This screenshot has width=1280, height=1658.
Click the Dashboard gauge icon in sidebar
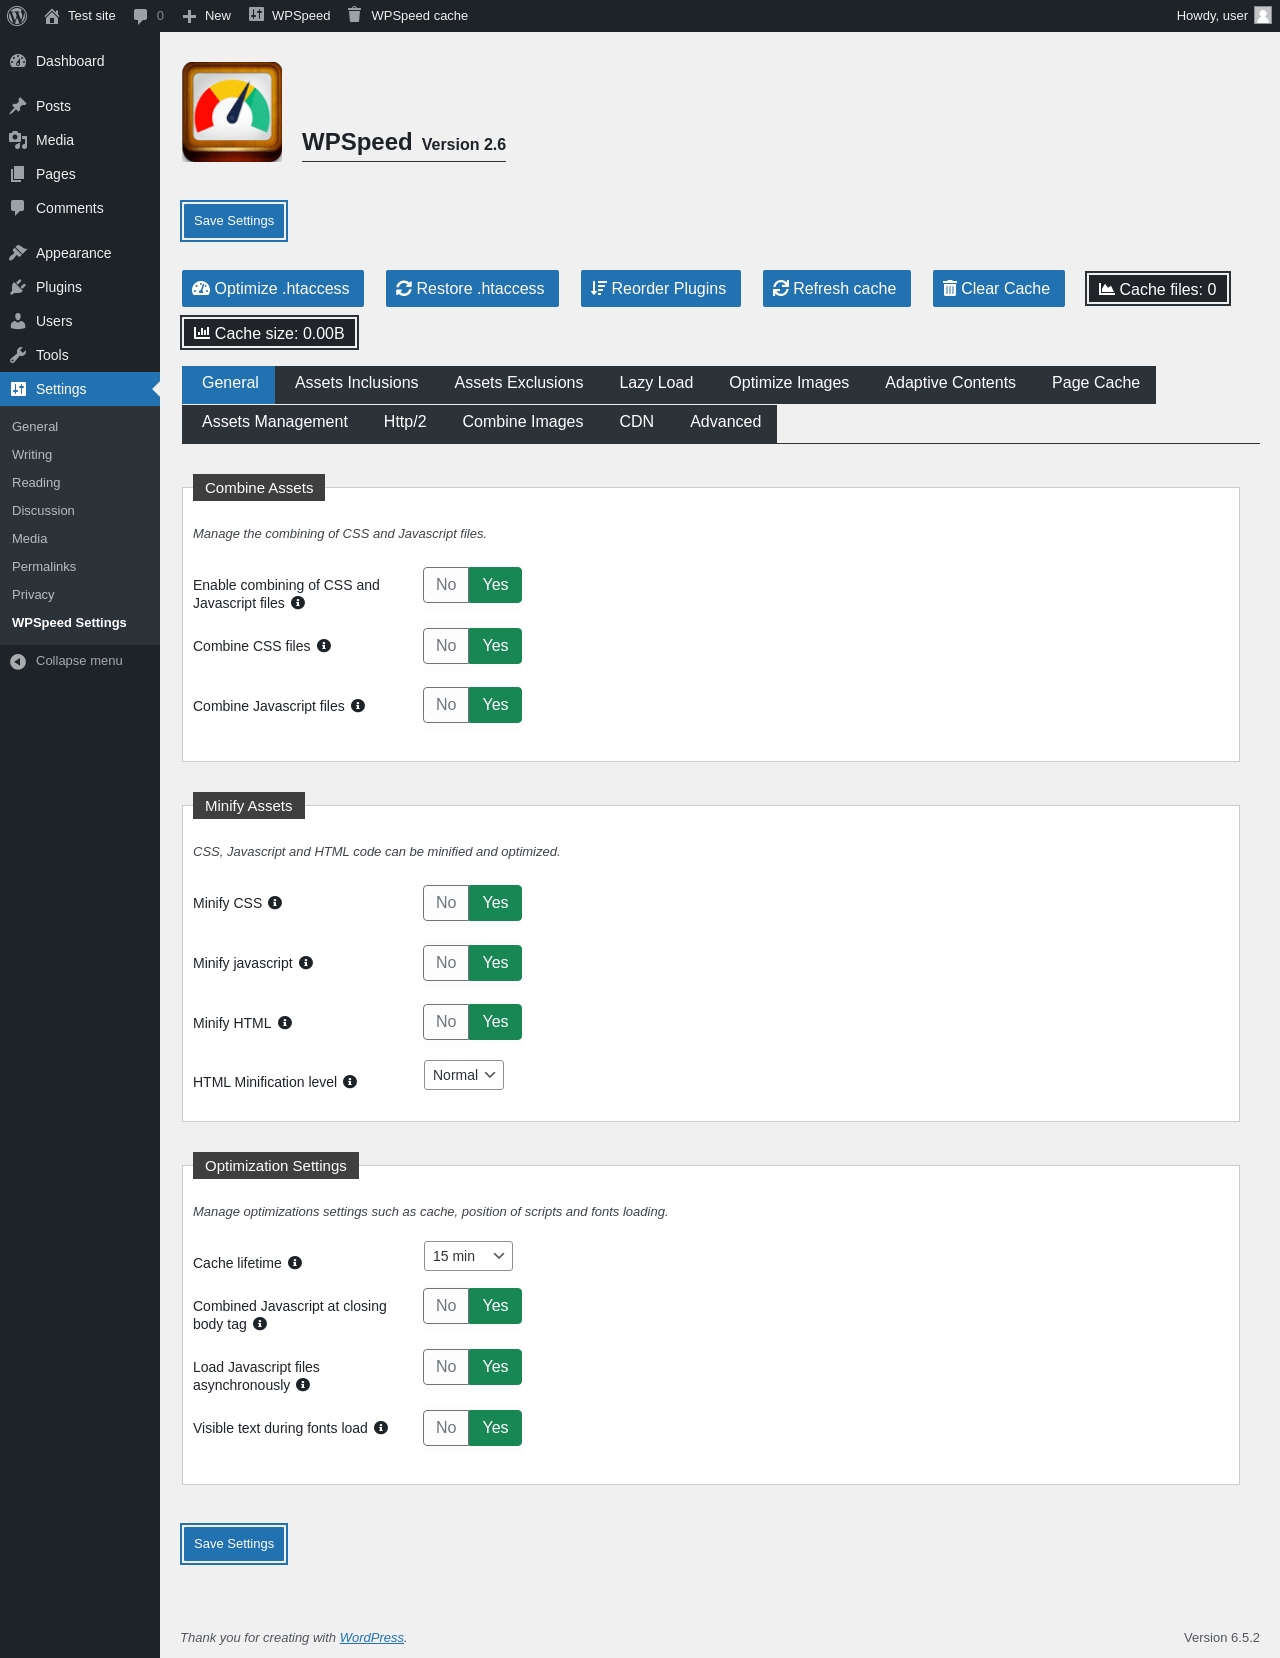click(18, 61)
